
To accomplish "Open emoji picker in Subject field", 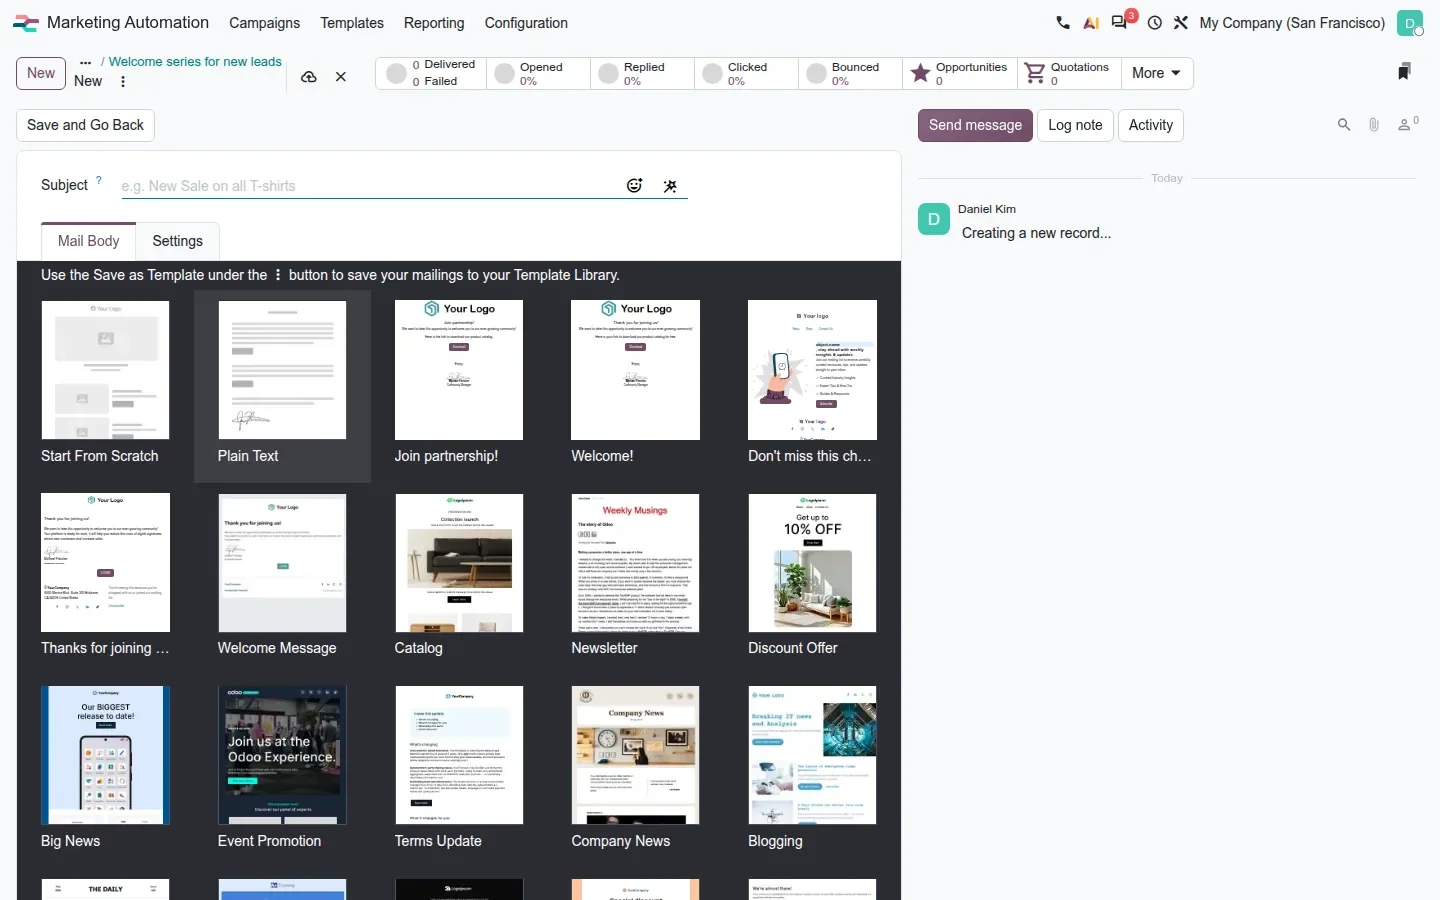I will pos(634,185).
